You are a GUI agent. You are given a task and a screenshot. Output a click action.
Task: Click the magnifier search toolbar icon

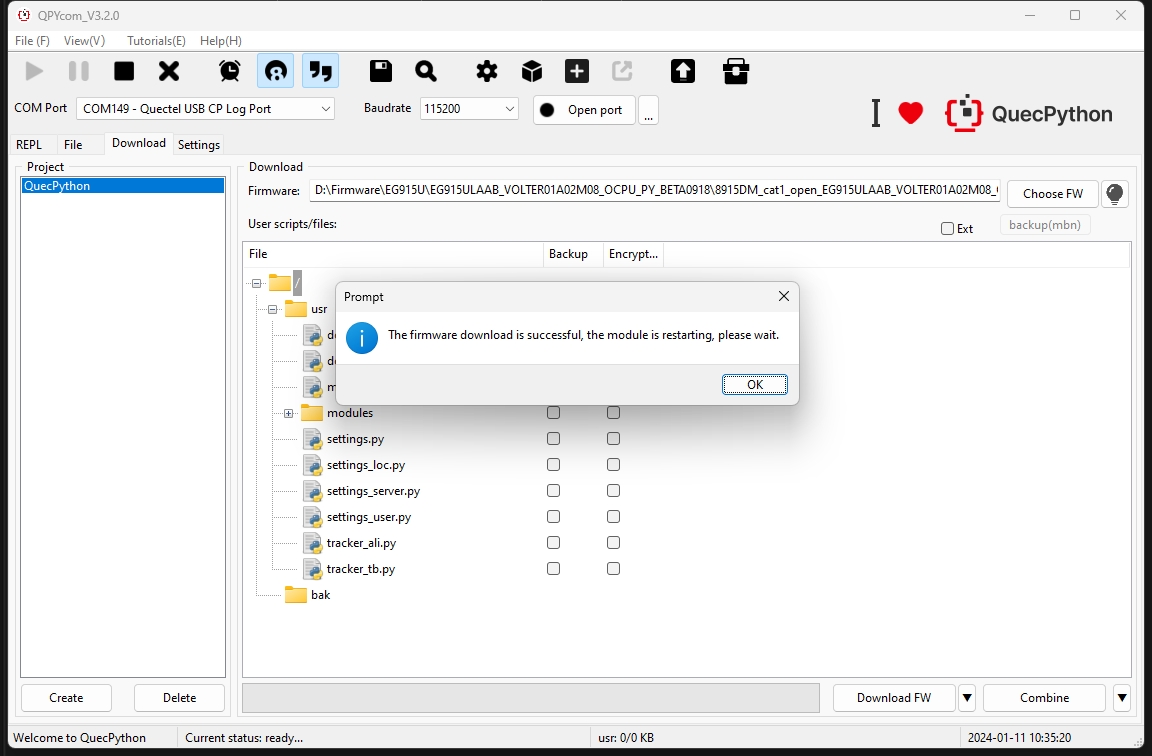tap(426, 71)
